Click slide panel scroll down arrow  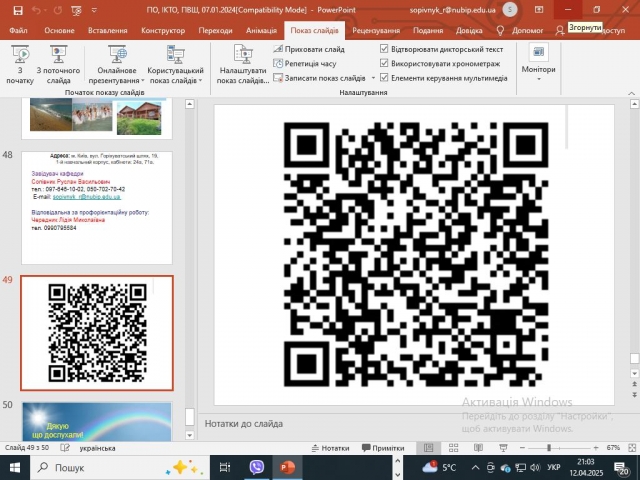point(189,435)
